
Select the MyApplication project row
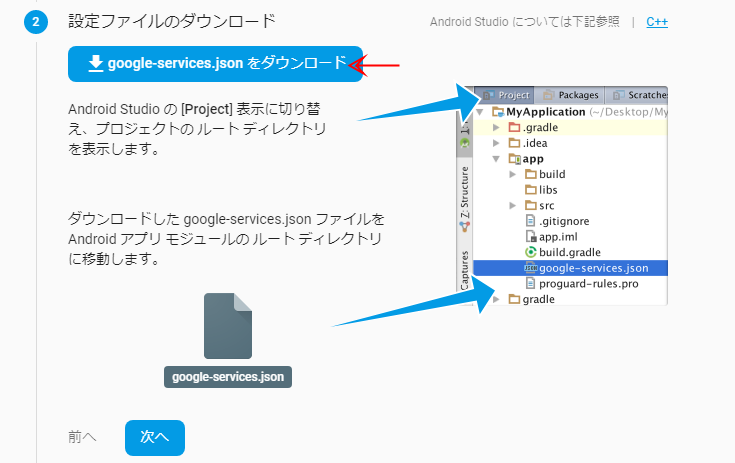[x=570, y=112]
